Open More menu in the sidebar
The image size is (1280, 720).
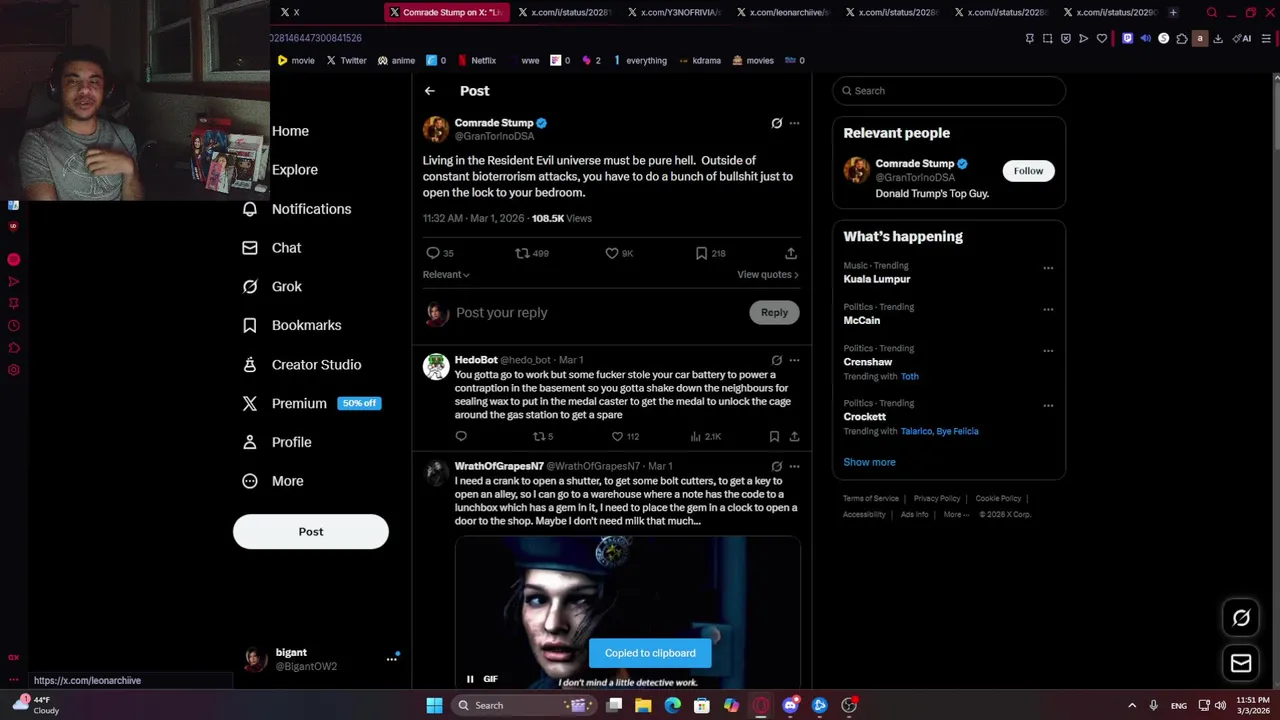tap(273, 481)
